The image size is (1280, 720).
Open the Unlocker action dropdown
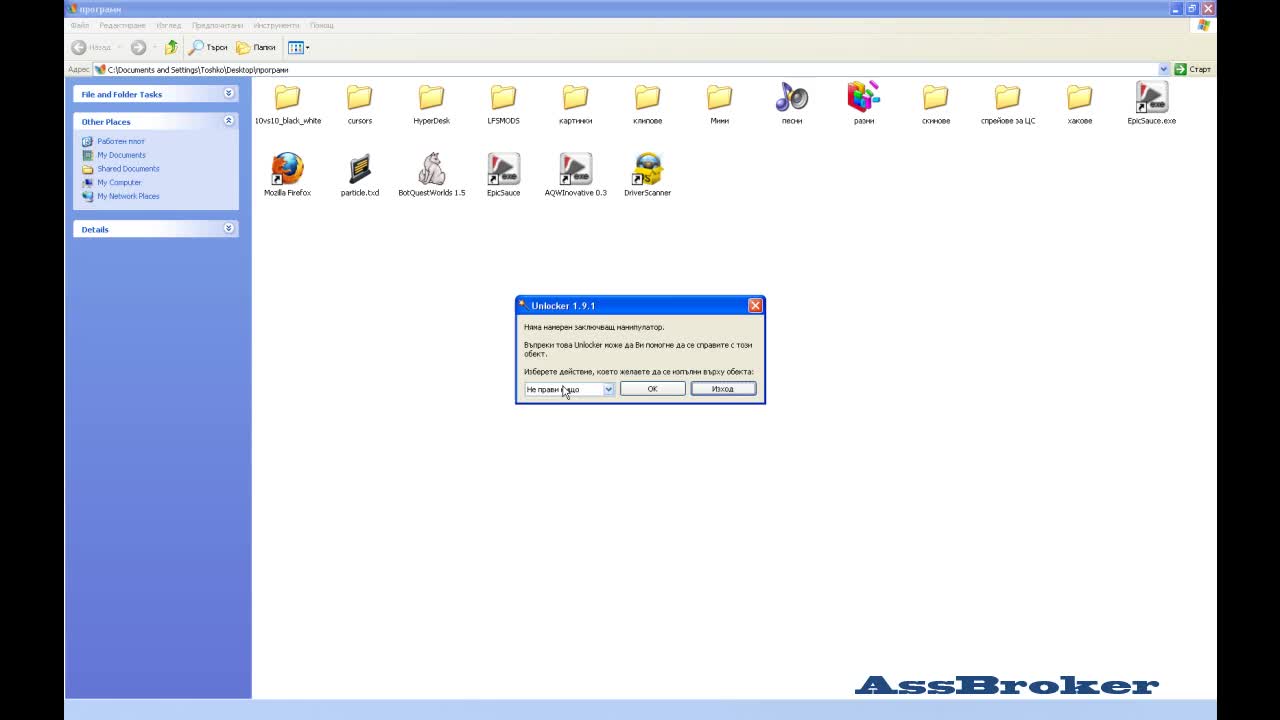click(x=608, y=389)
